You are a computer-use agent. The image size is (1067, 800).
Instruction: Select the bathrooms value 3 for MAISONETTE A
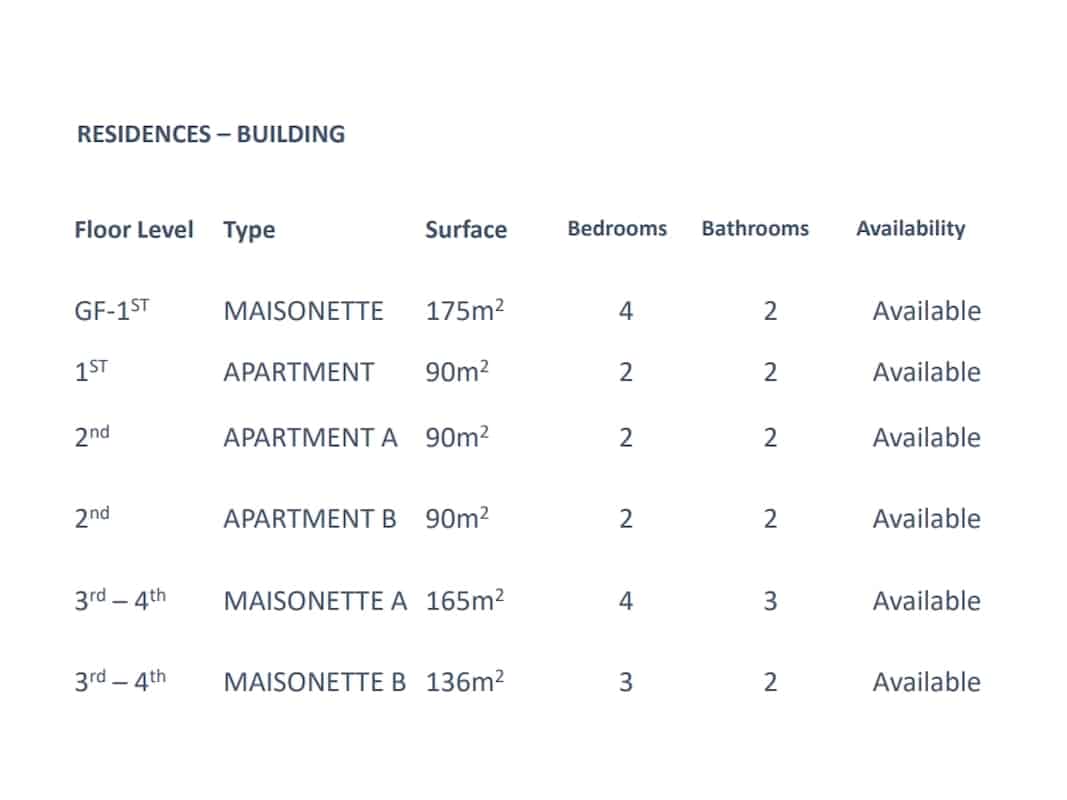click(x=770, y=601)
